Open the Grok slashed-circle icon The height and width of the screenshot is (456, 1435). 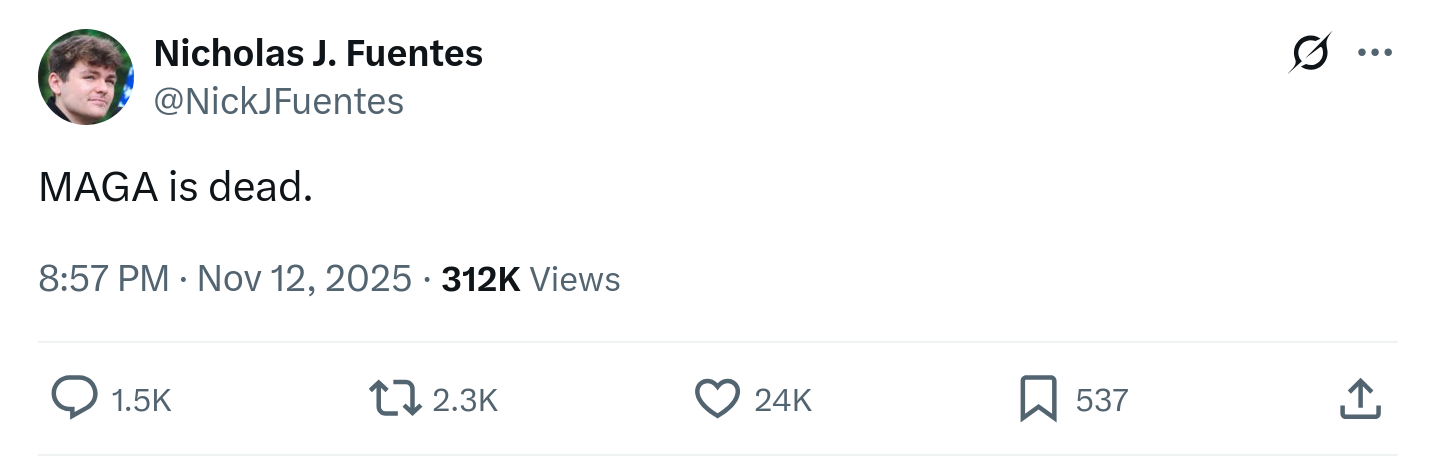click(1310, 53)
